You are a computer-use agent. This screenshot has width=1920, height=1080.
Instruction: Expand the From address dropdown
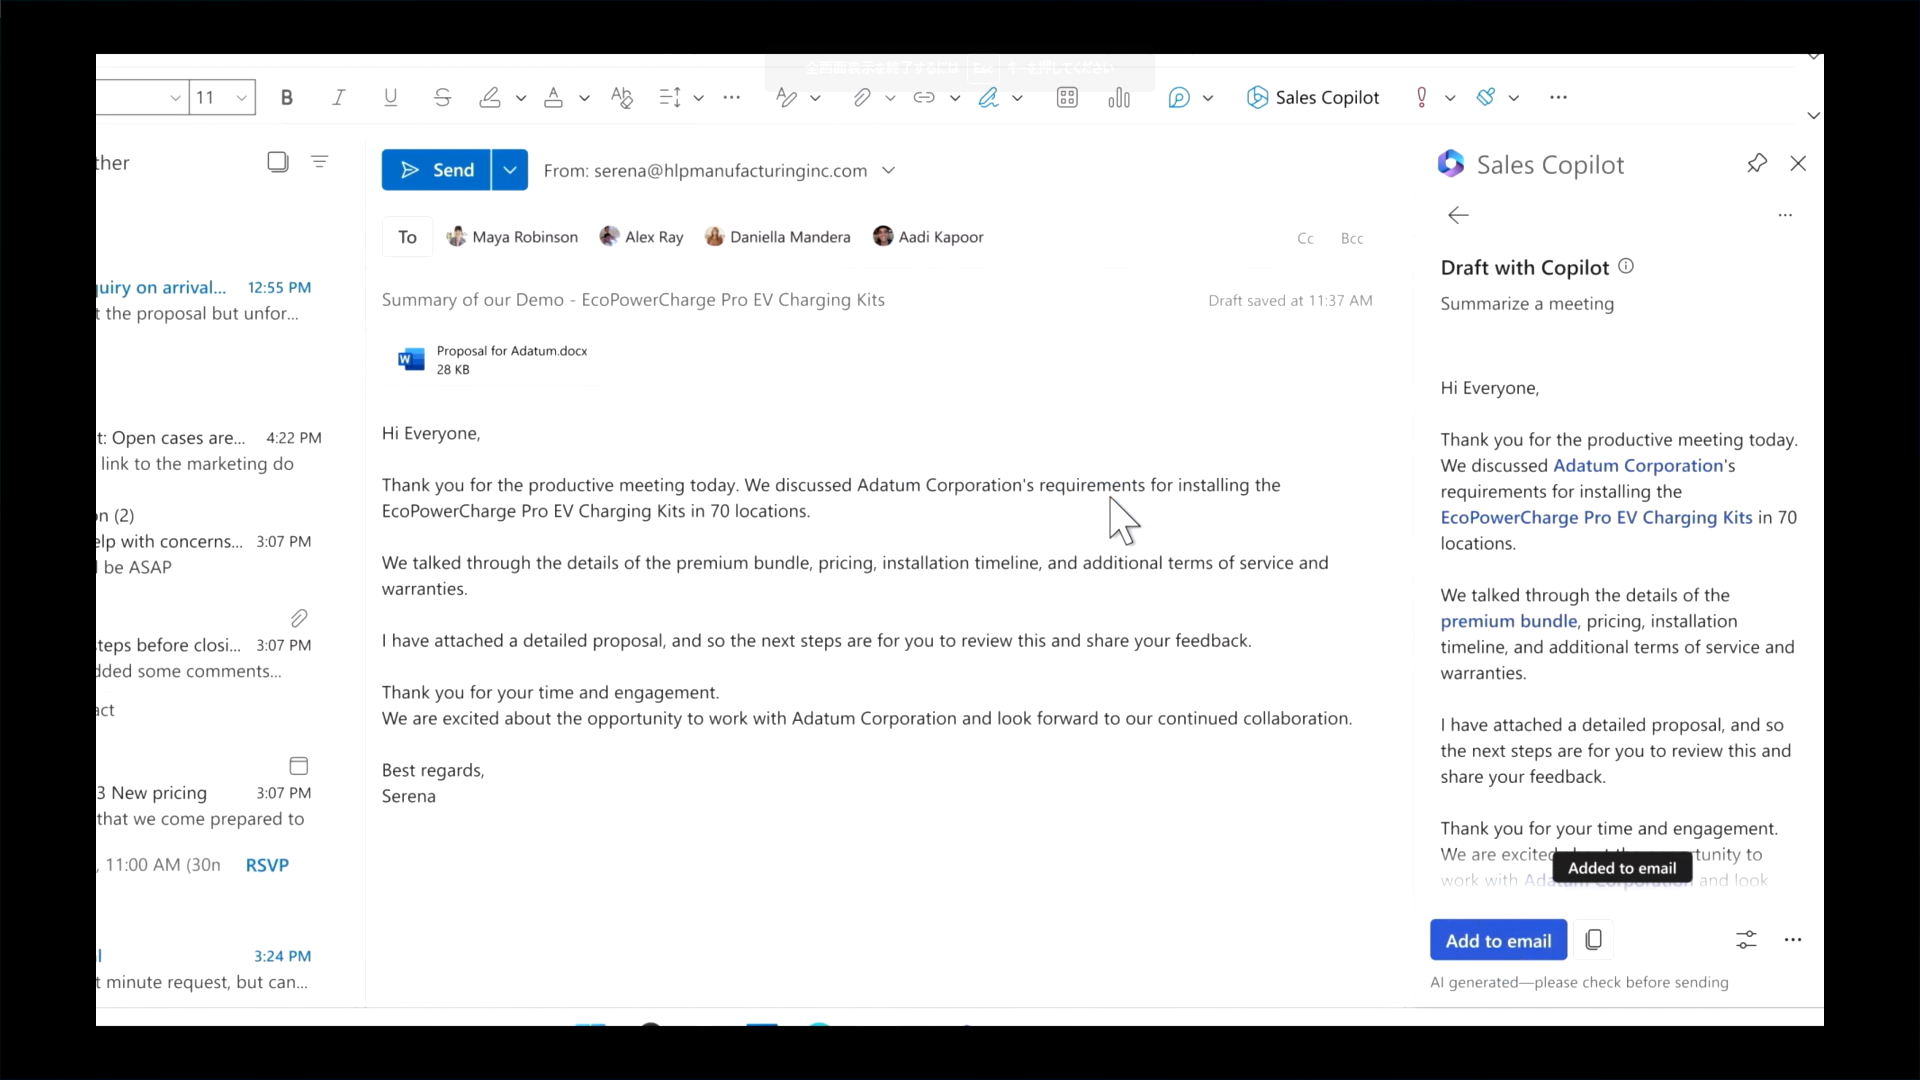tap(888, 171)
